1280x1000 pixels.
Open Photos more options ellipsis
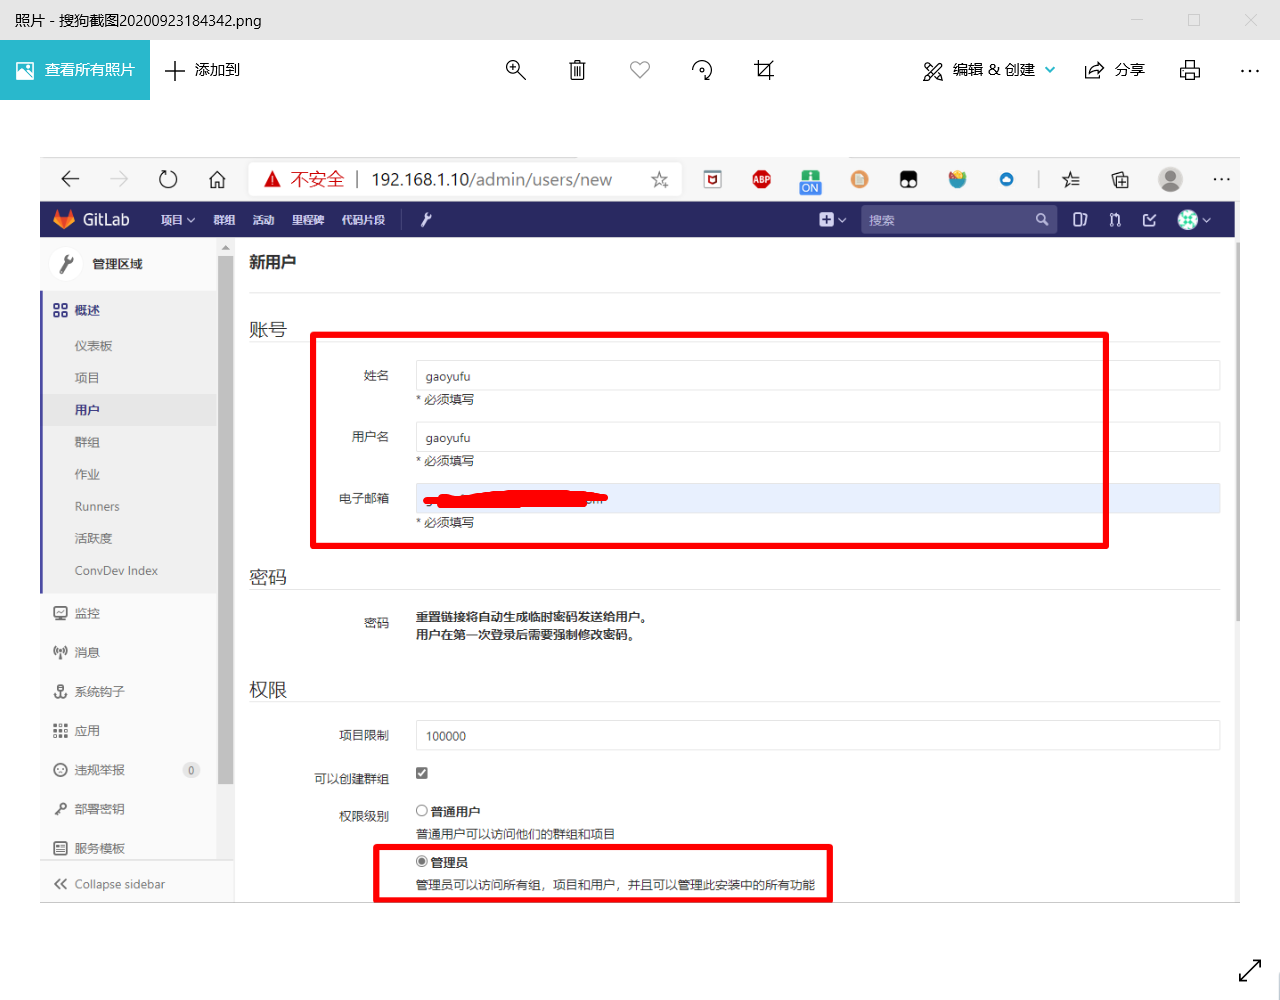[1250, 70]
